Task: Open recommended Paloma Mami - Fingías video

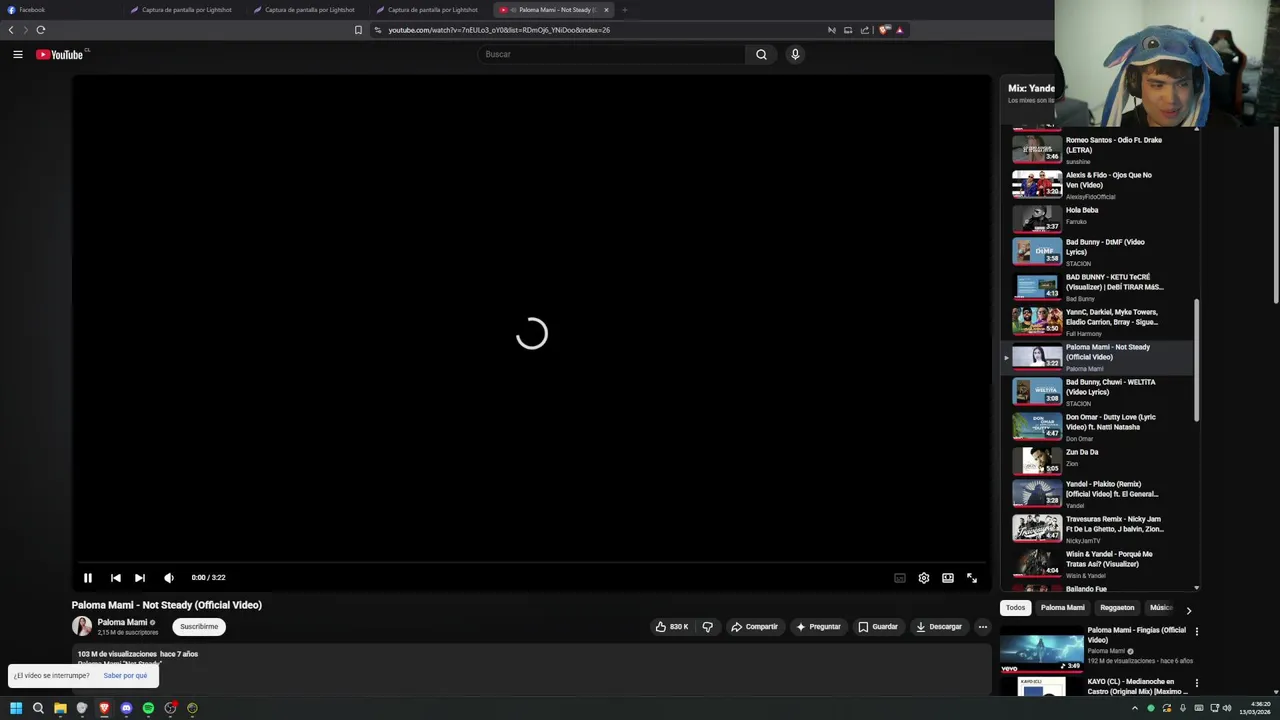Action: [x=1095, y=648]
